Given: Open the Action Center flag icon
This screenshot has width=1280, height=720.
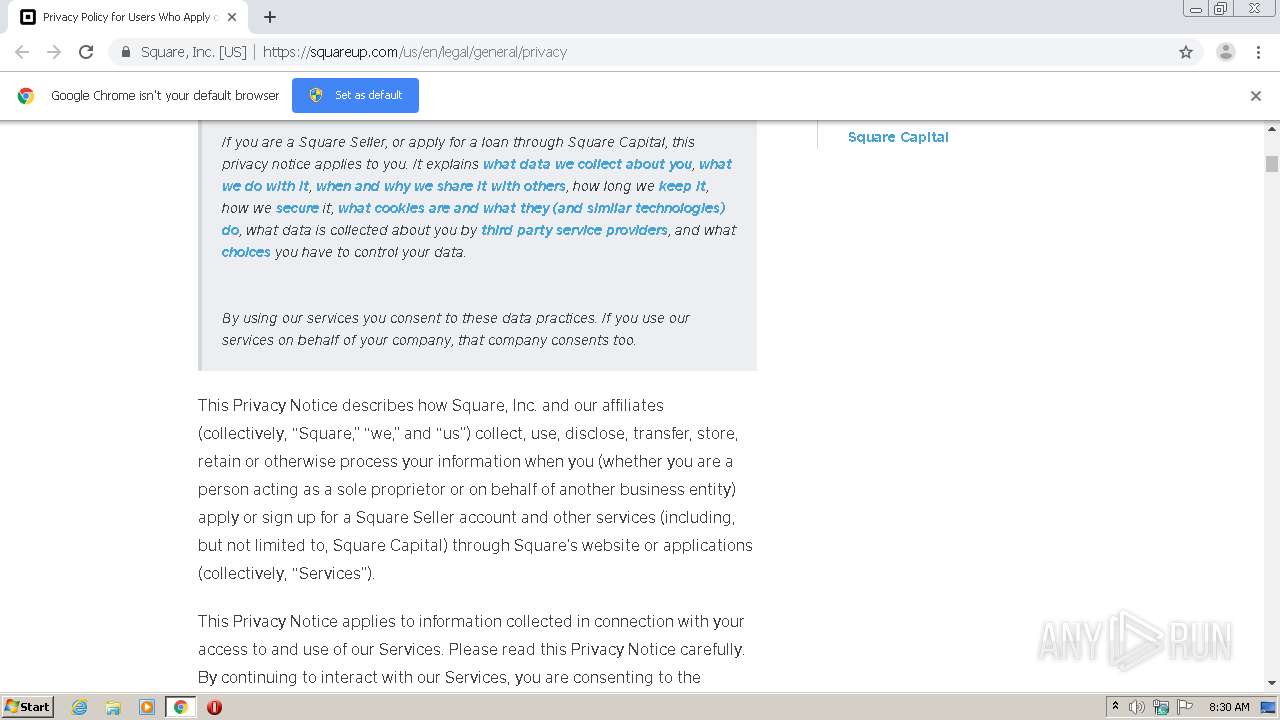Looking at the screenshot, I should click(x=1185, y=707).
